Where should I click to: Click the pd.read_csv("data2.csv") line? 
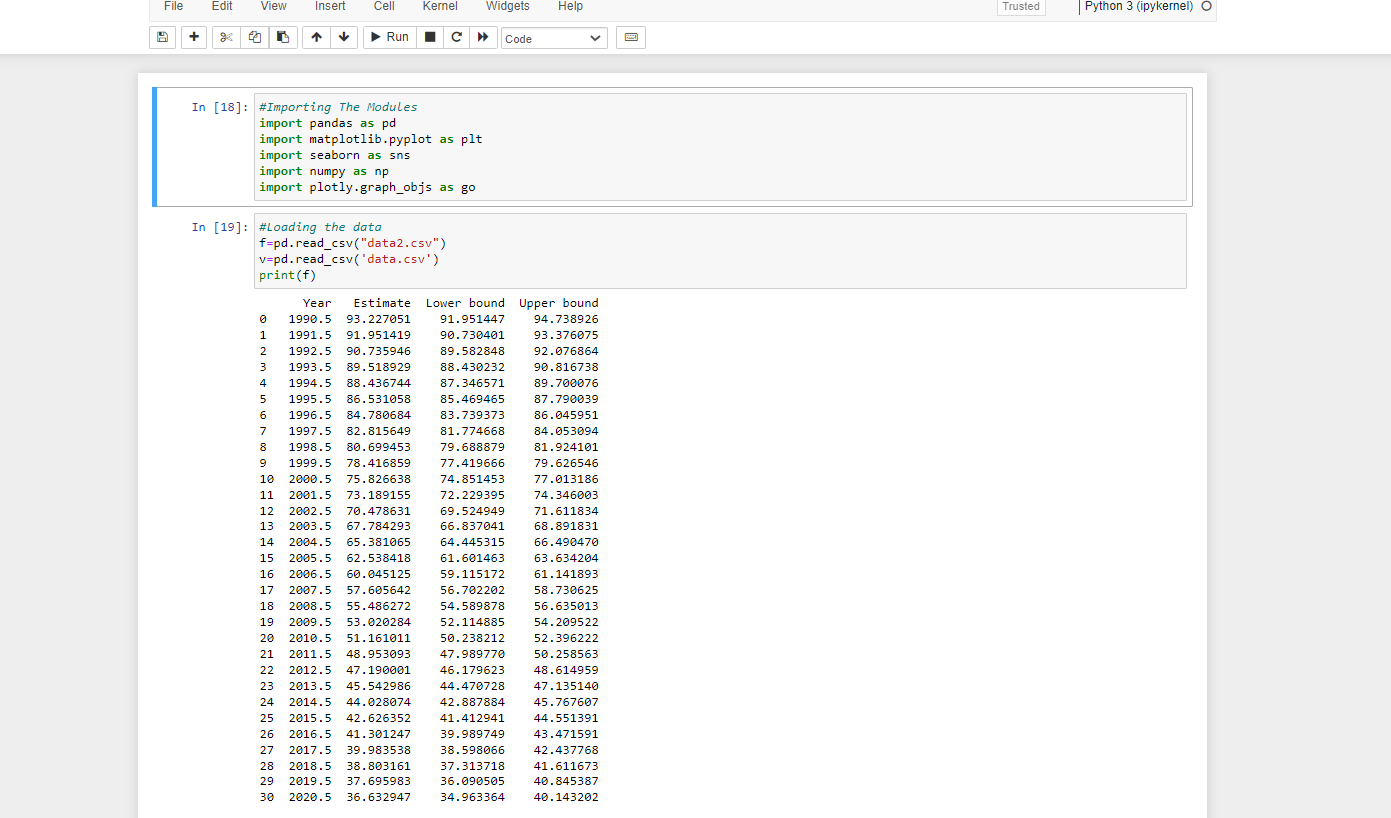352,243
